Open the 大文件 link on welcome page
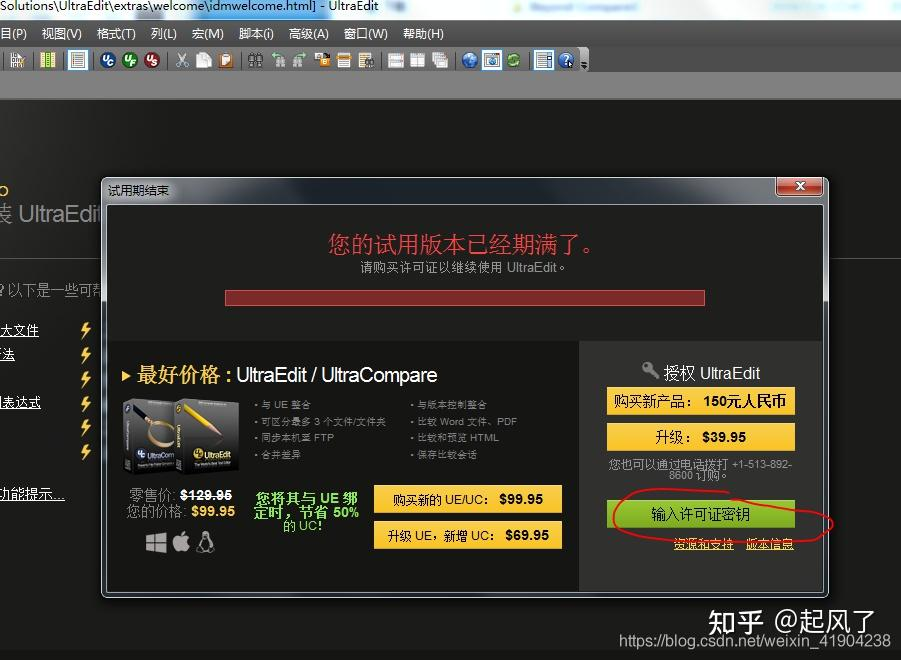Screen dimensions: 901x660 point(20,330)
